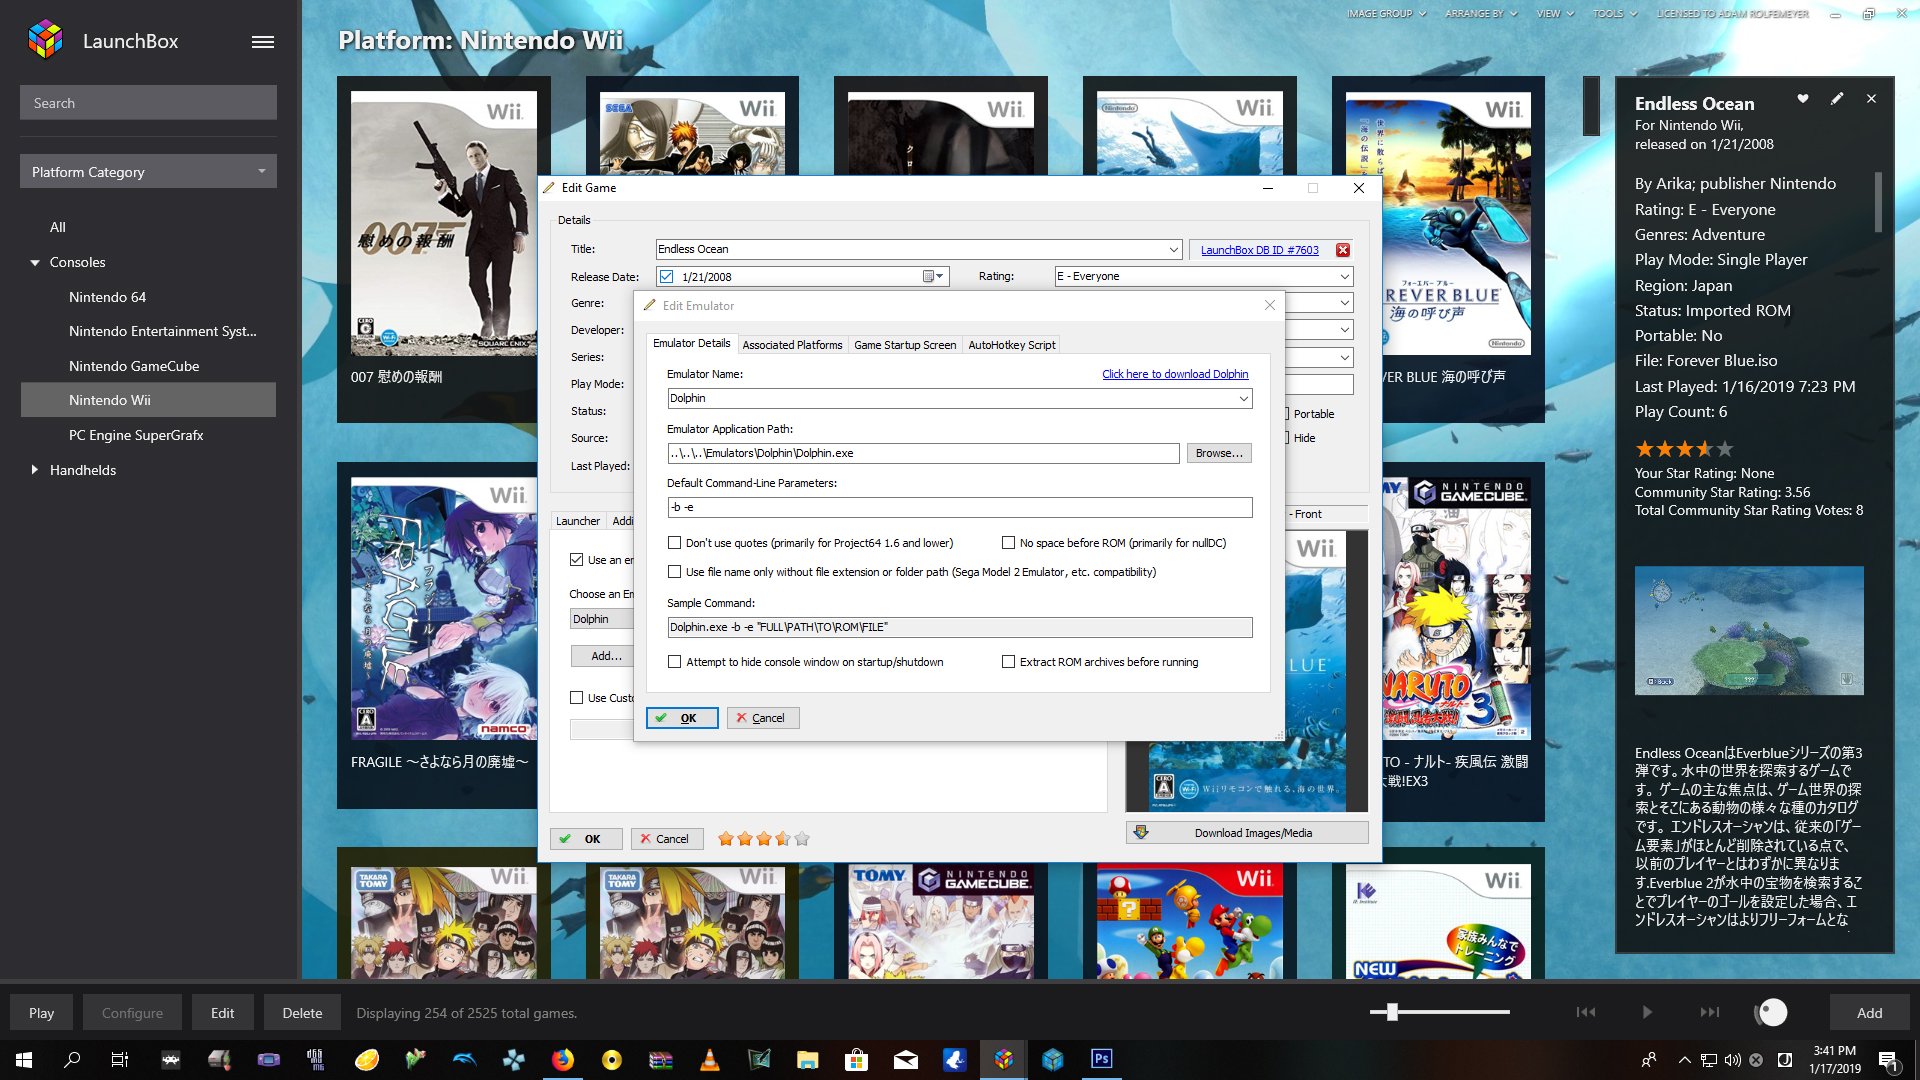Browse for emulator application path
Viewport: 1920px width, 1080px height.
click(1219, 453)
